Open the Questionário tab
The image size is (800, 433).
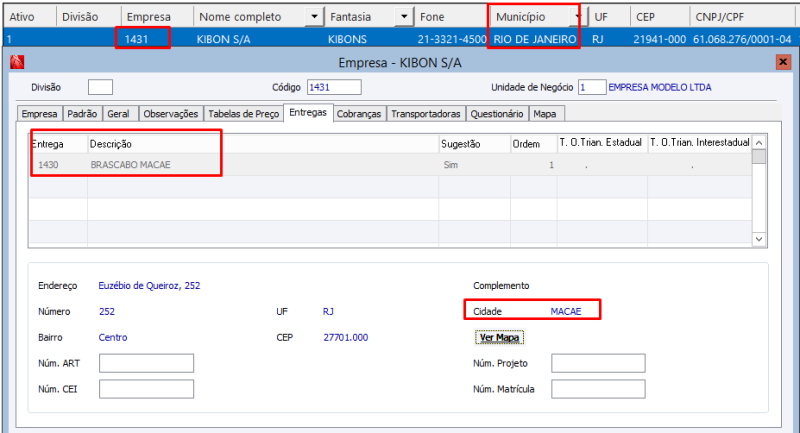(x=496, y=114)
